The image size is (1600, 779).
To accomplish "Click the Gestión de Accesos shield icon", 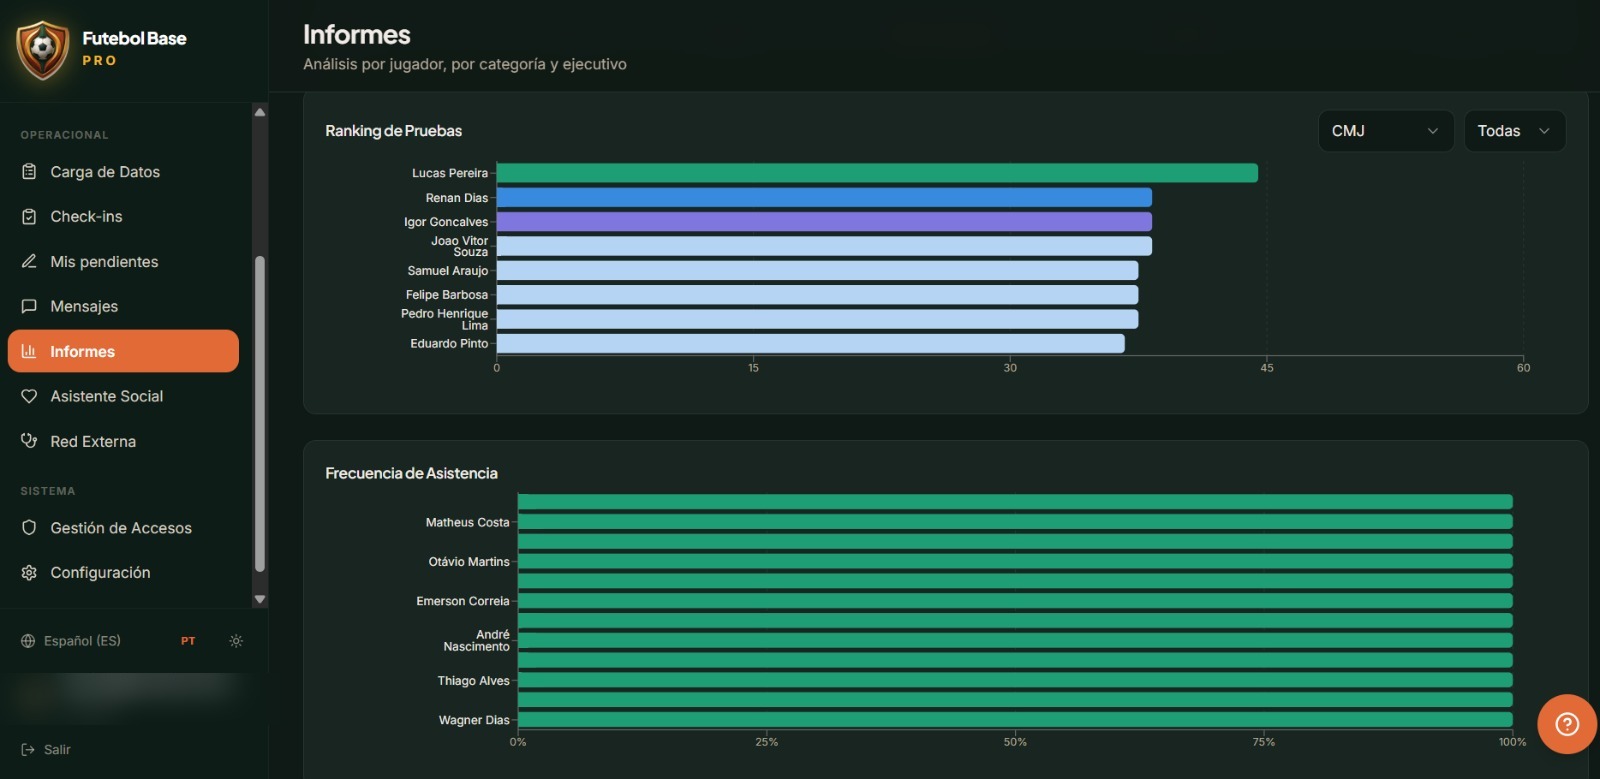I will point(29,527).
